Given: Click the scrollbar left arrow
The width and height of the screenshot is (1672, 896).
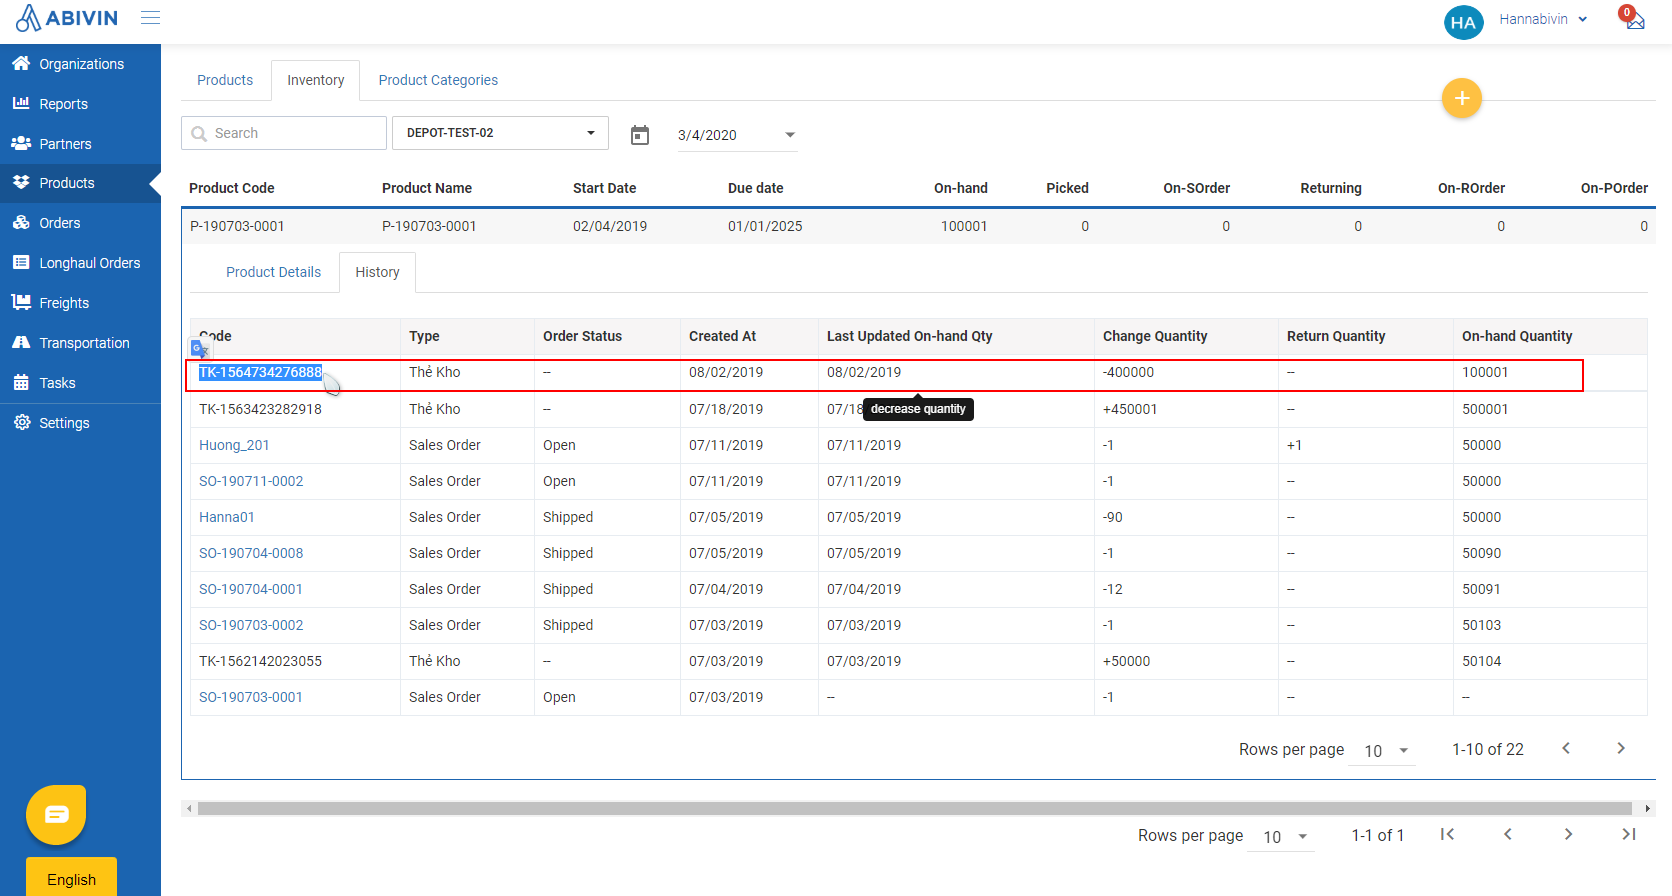Looking at the screenshot, I should tap(188, 808).
